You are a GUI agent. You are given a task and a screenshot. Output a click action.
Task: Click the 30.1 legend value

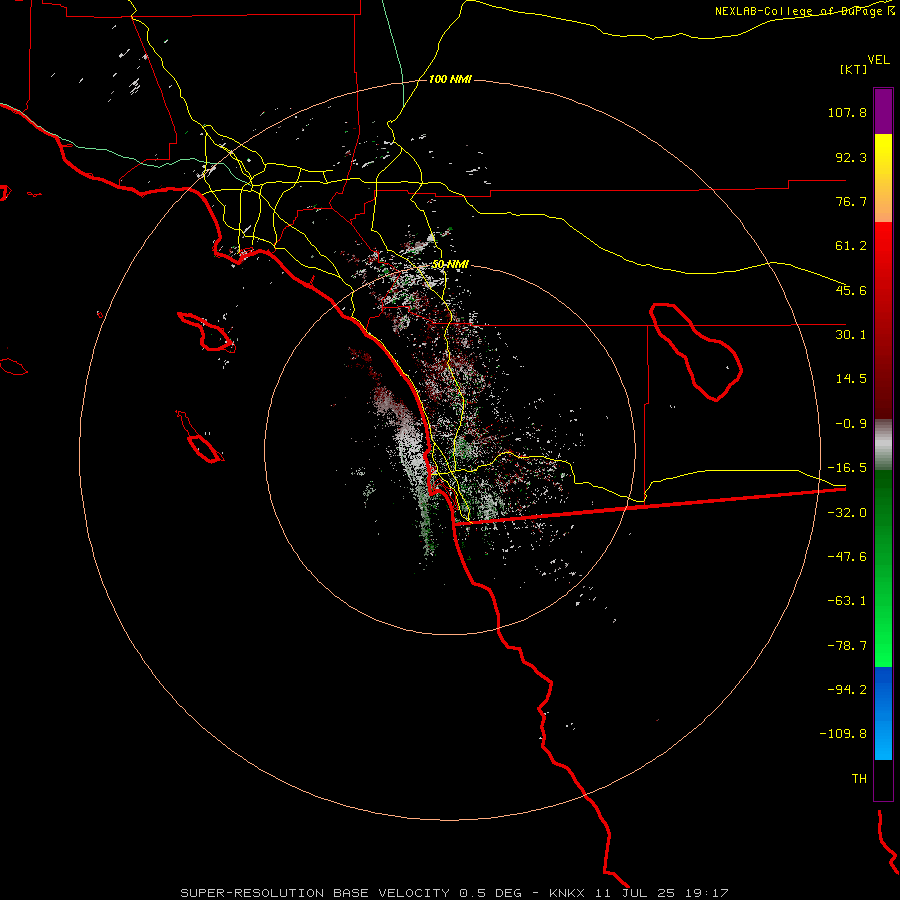851,335
